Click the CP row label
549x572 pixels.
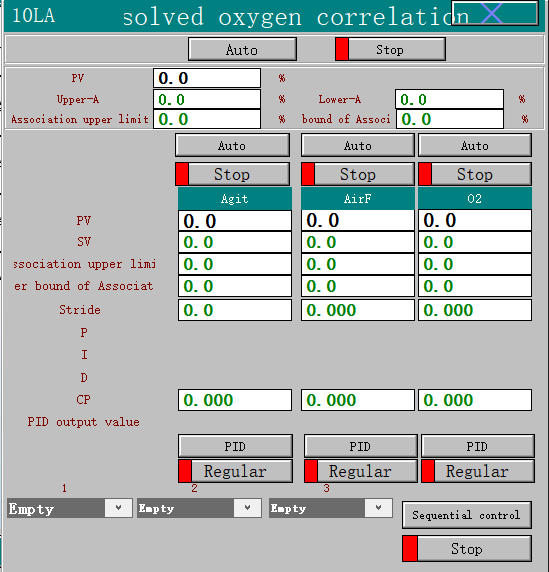pos(84,400)
